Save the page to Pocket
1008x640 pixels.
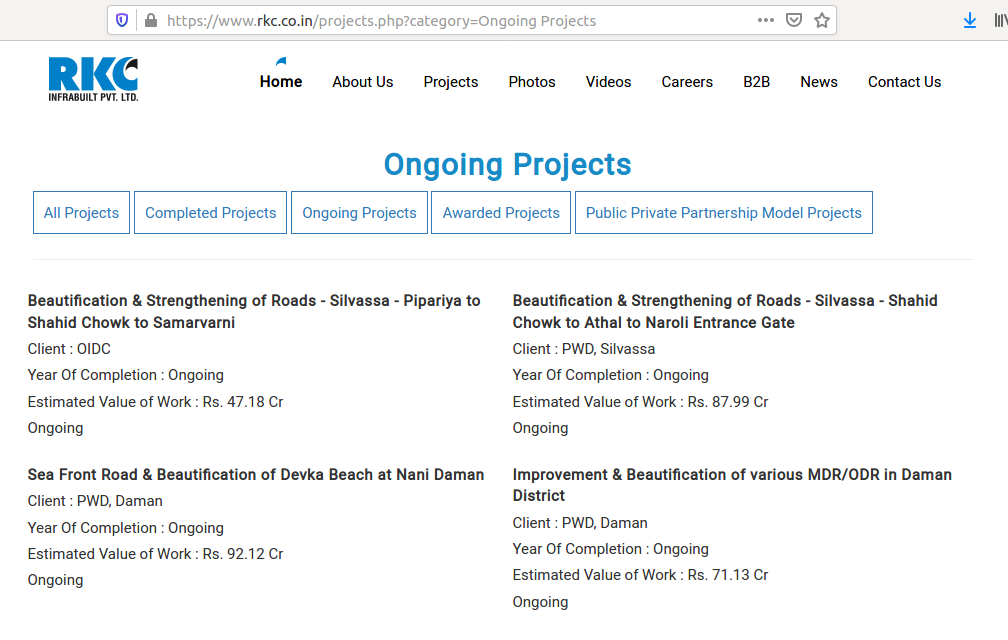pos(794,20)
